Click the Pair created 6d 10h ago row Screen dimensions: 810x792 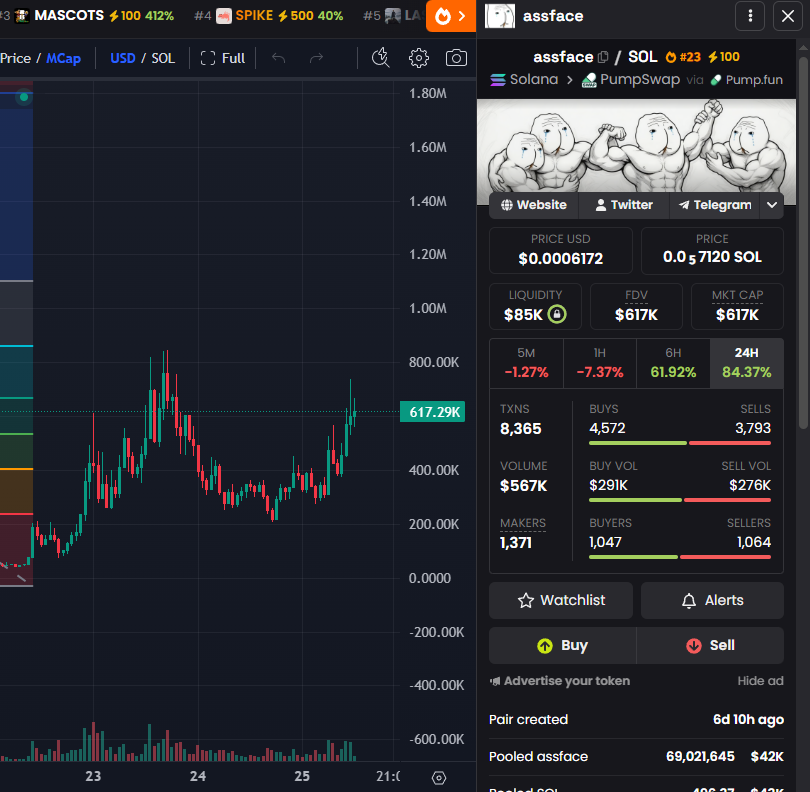coord(636,720)
